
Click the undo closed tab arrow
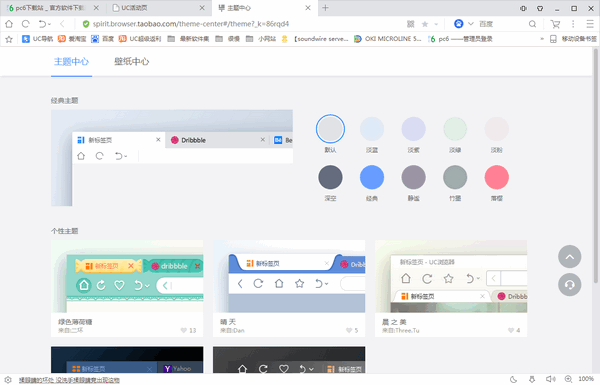pyautogui.click(x=42, y=24)
